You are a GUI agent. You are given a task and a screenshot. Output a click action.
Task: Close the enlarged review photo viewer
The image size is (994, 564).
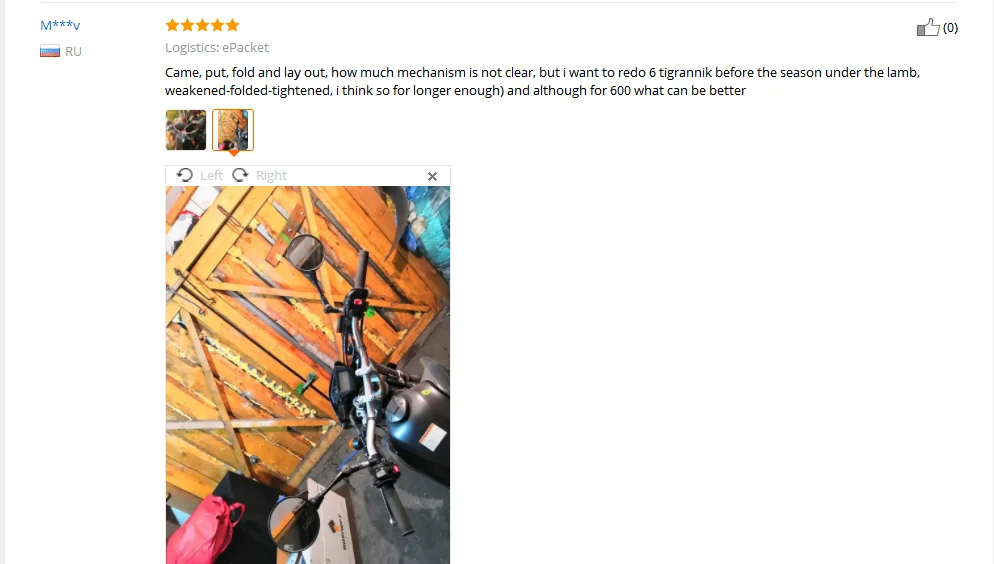coord(432,176)
